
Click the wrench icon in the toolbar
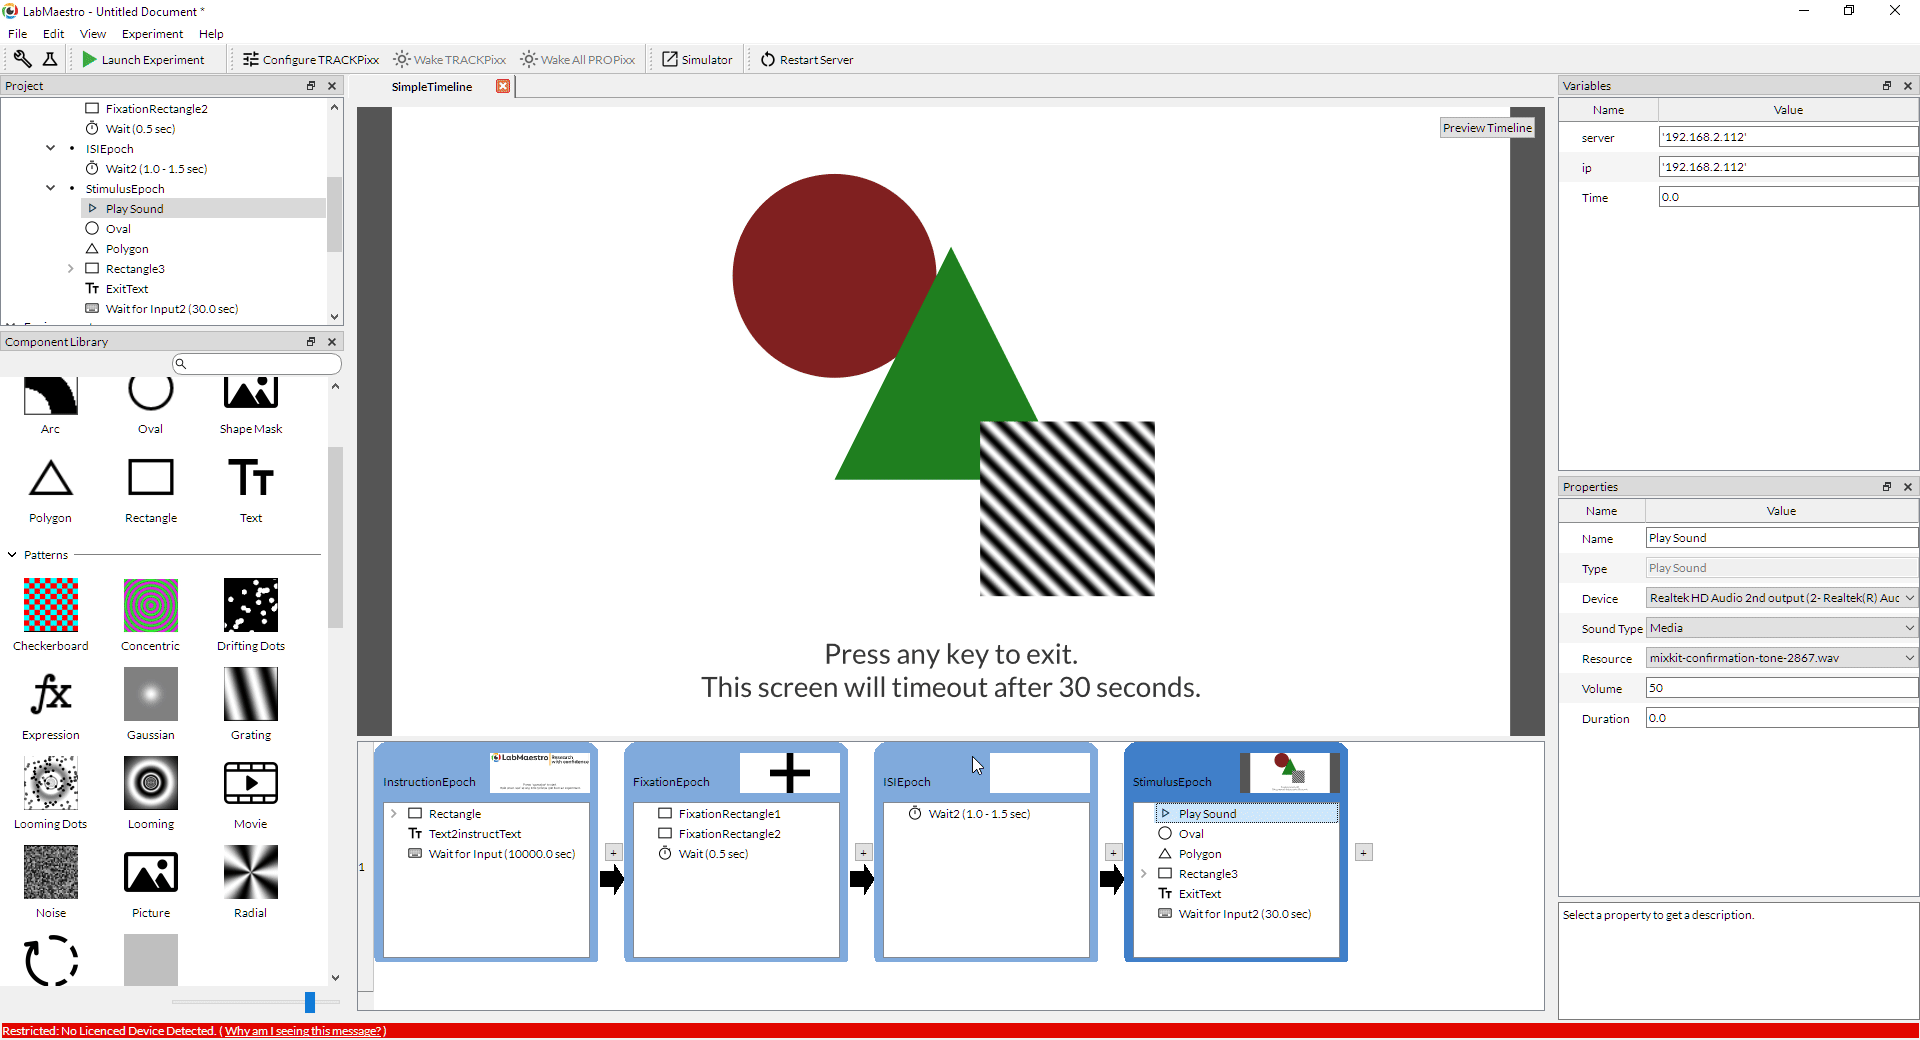pos(22,59)
